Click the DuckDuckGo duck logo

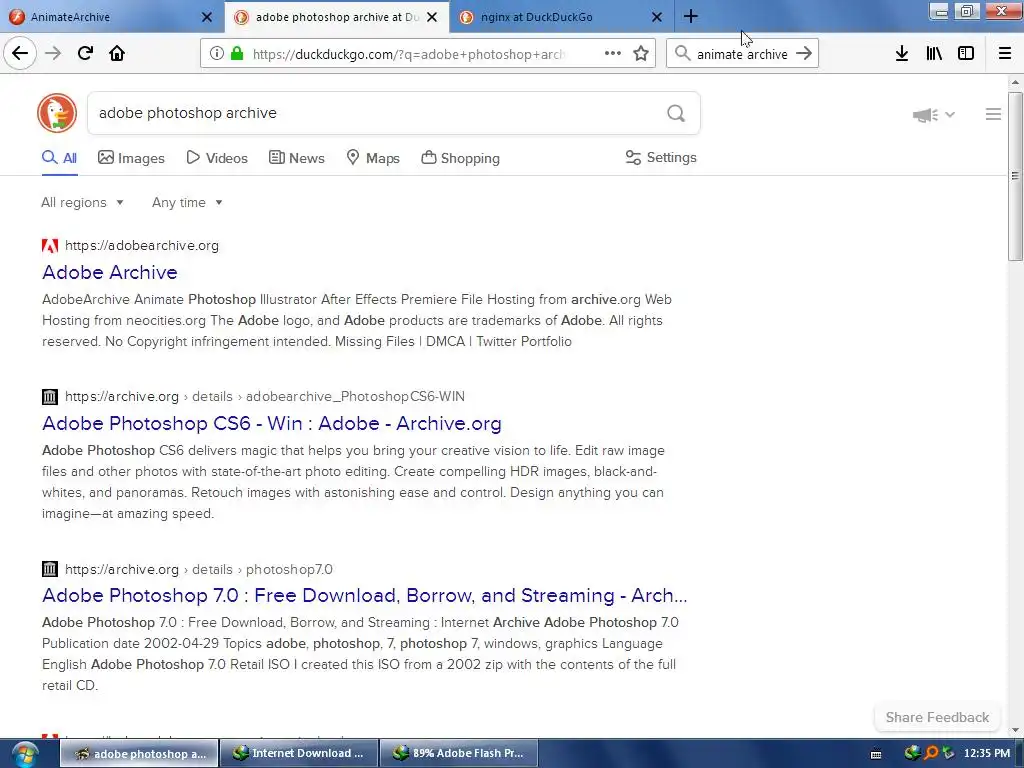[x=57, y=113]
